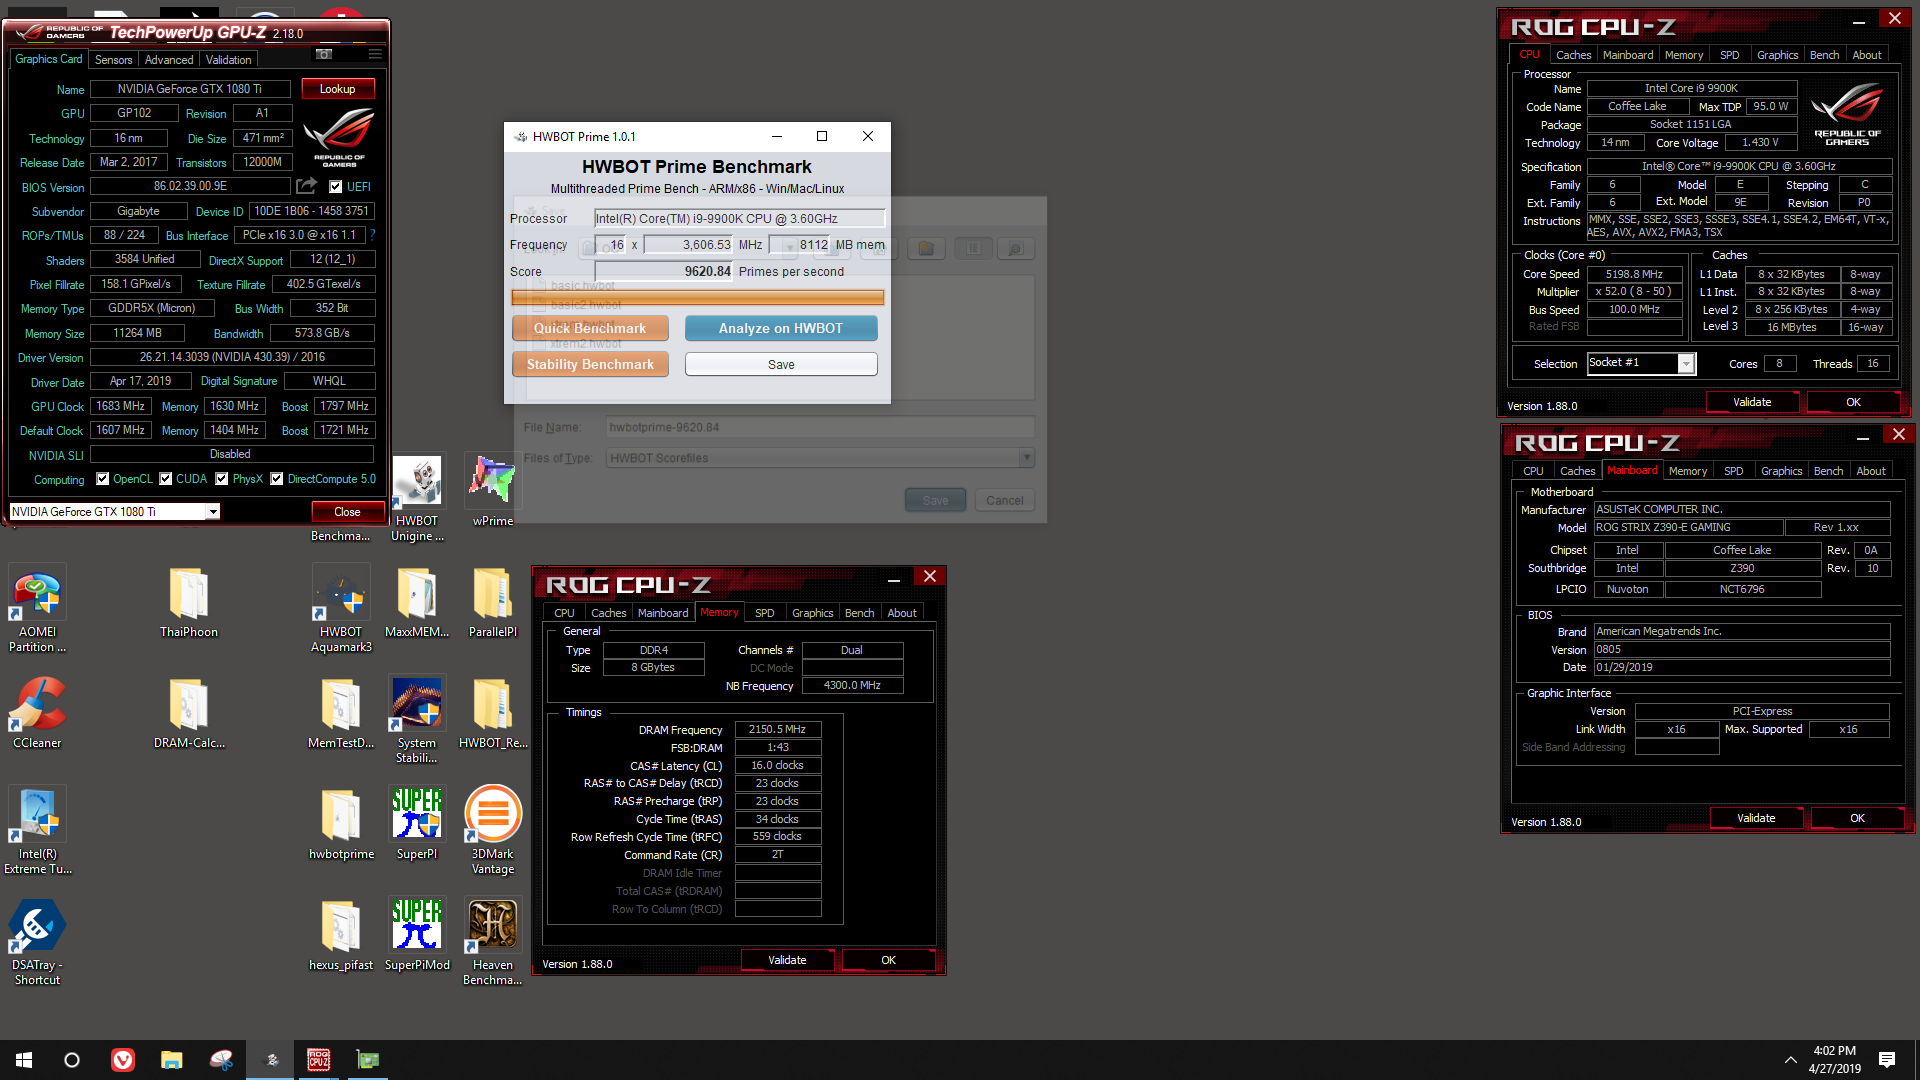Launch wPrime desktop icon

[x=493, y=490]
